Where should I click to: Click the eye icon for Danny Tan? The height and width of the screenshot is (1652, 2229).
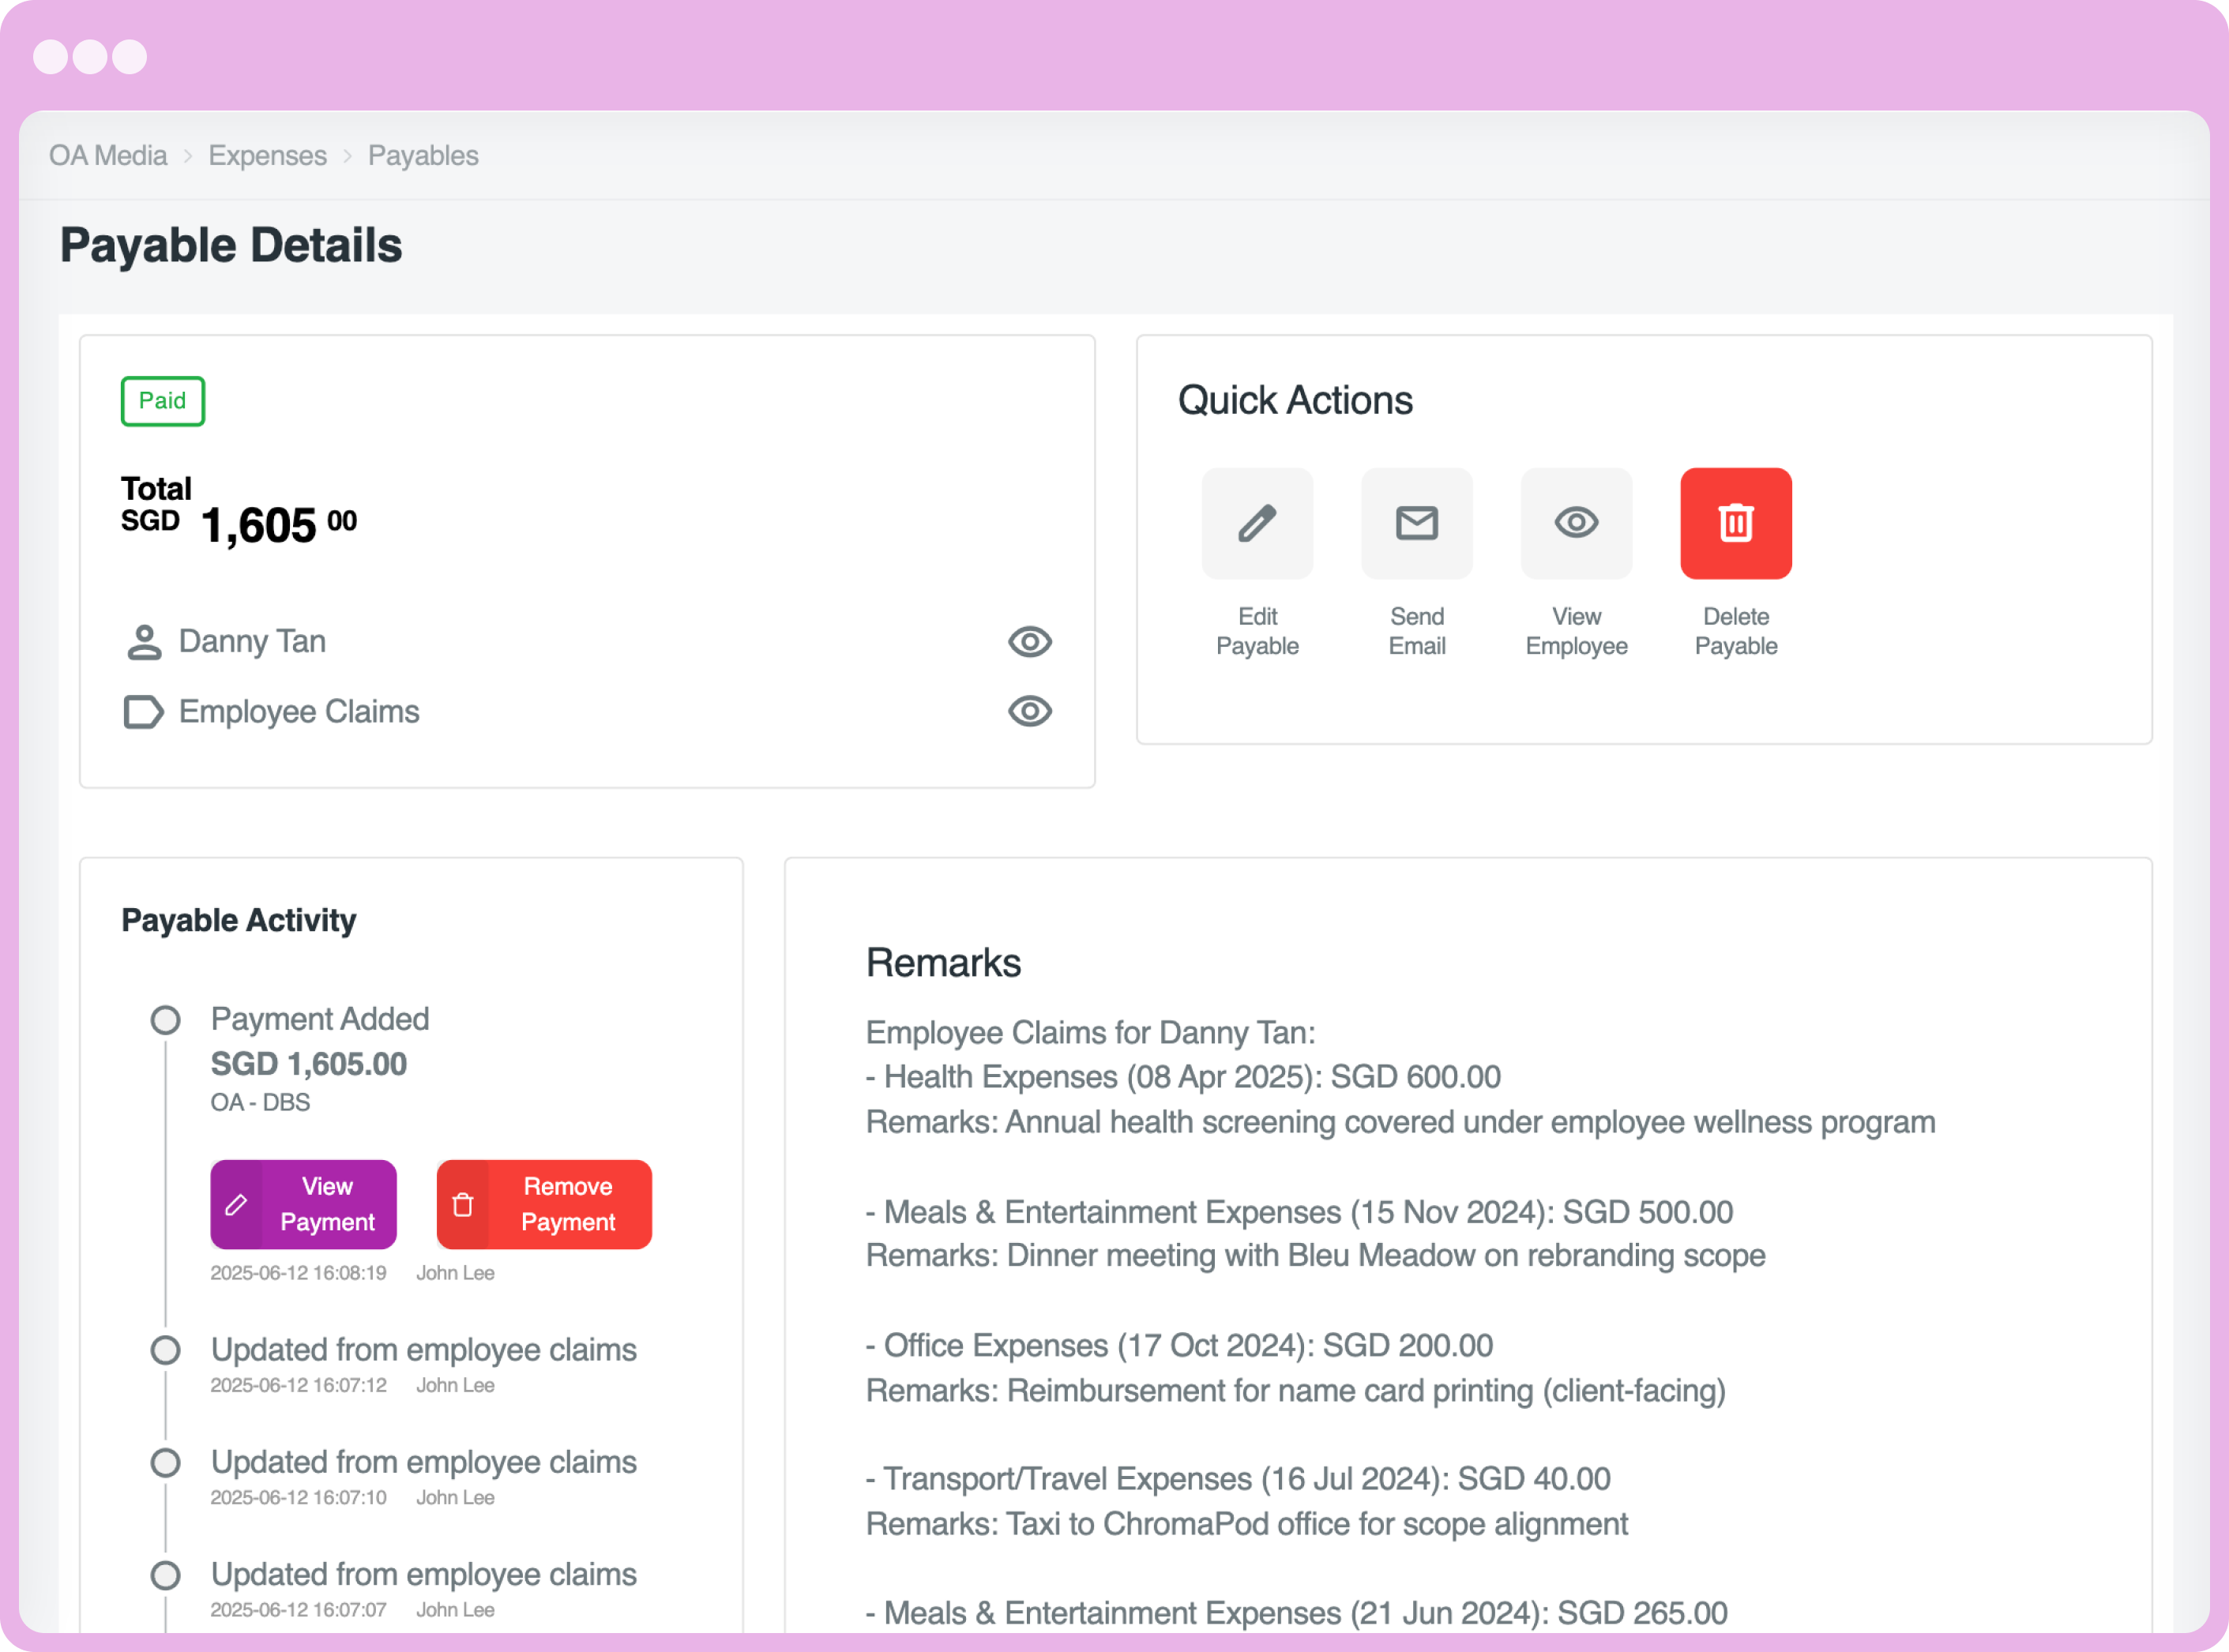(x=1029, y=642)
